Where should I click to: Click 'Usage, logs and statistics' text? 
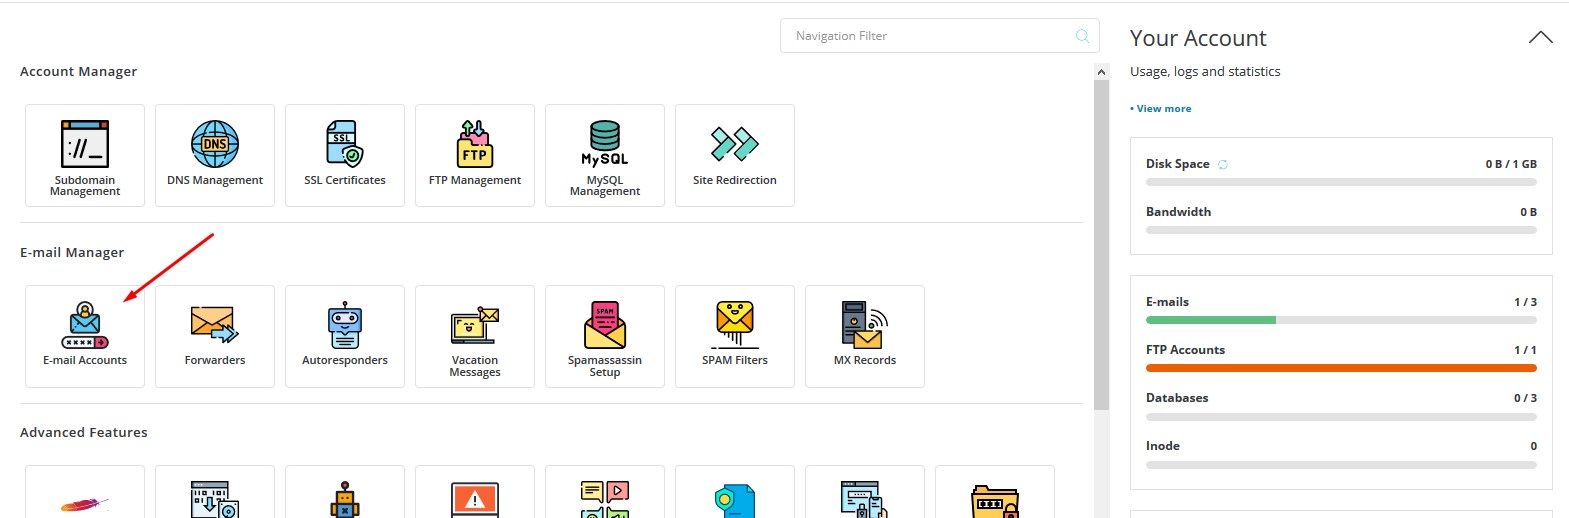click(x=1205, y=72)
